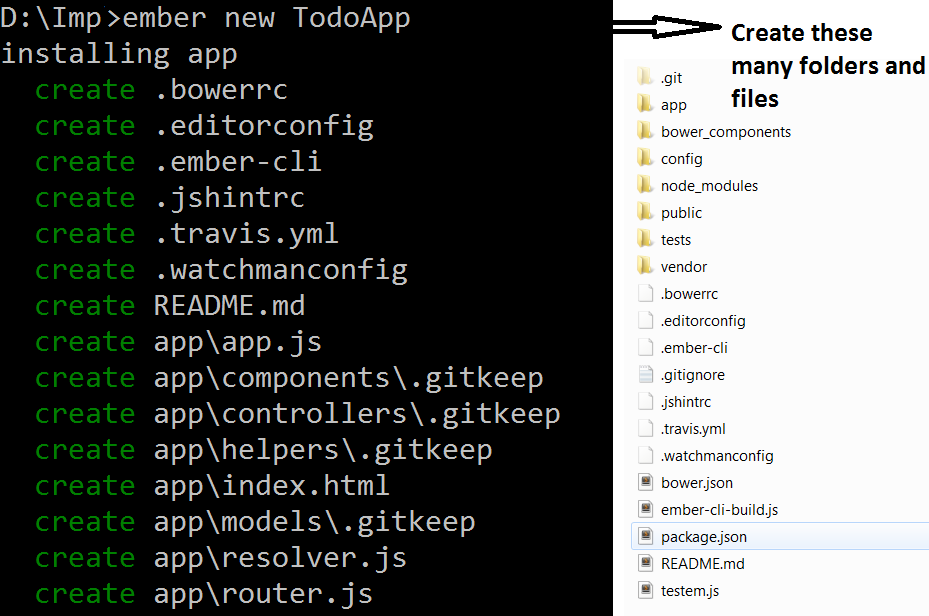Click the bower.json file icon
Viewport: 929px width, 616px height.
645,482
